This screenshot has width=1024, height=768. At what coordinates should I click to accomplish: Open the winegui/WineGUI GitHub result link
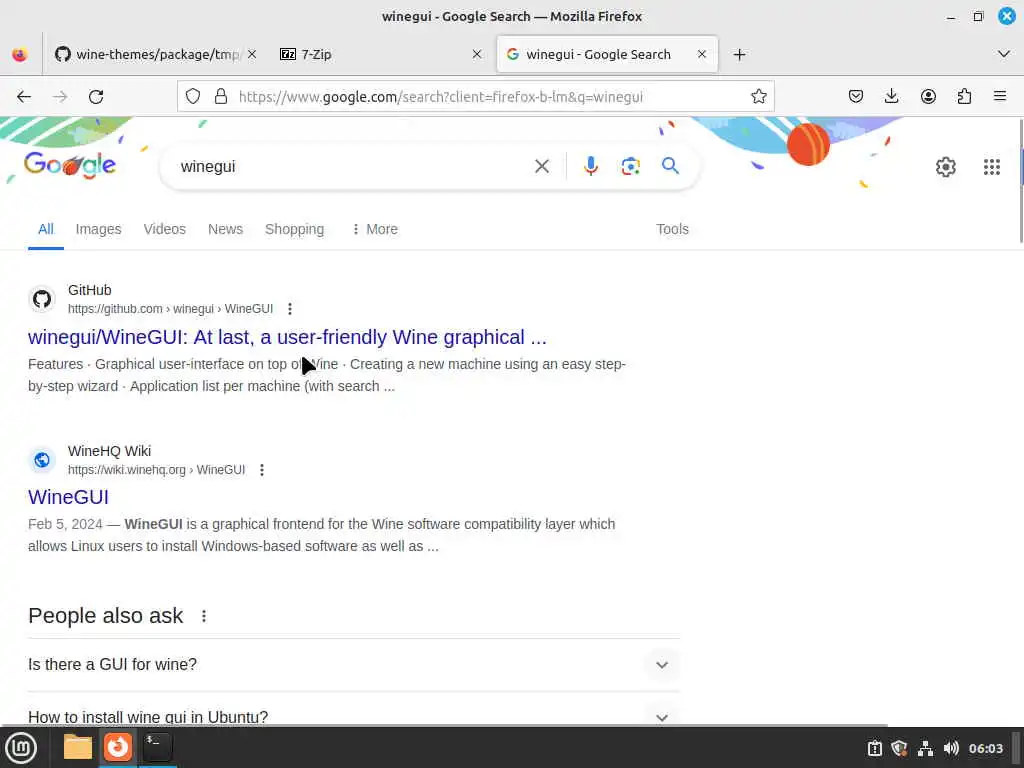click(x=287, y=337)
